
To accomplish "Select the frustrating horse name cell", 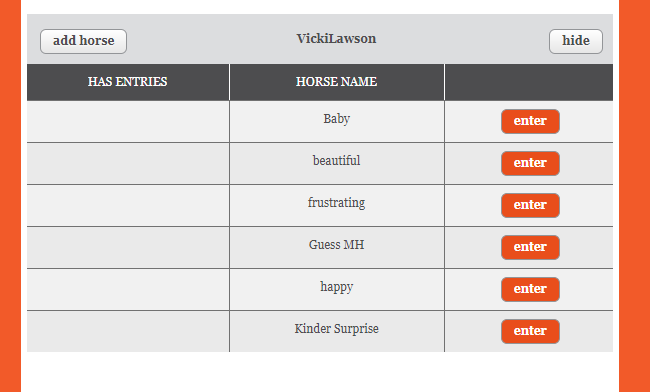I will click(337, 205).
